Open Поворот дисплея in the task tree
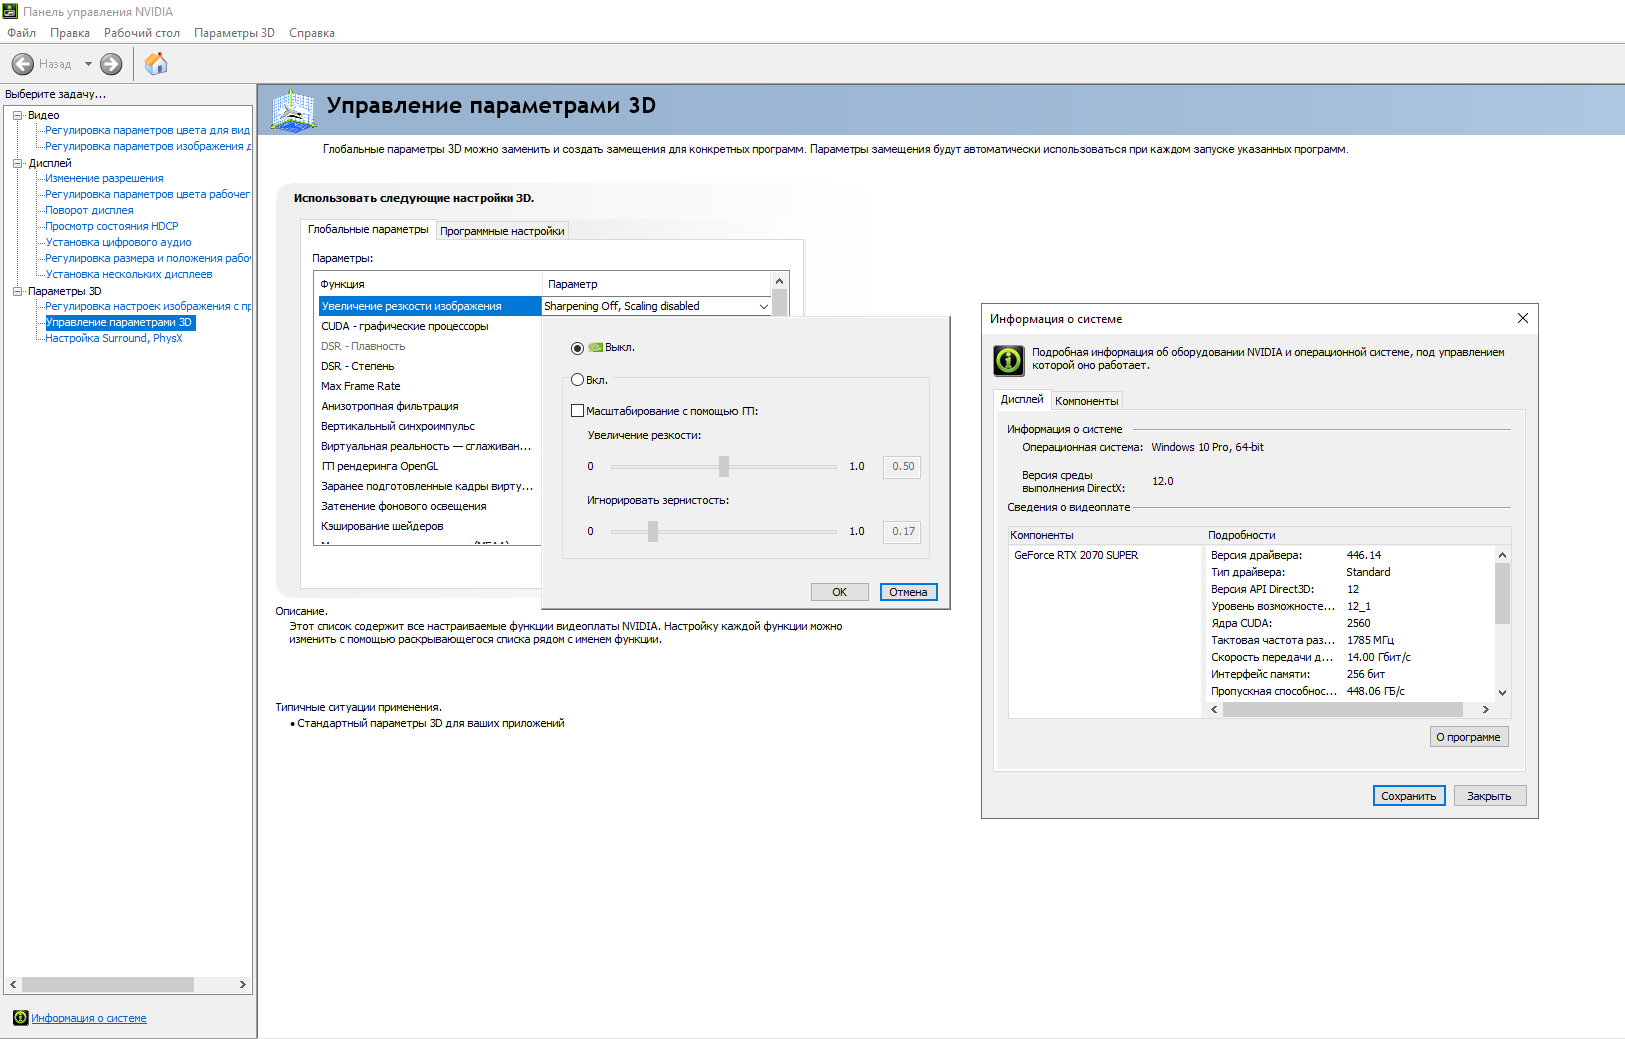 [x=89, y=210]
